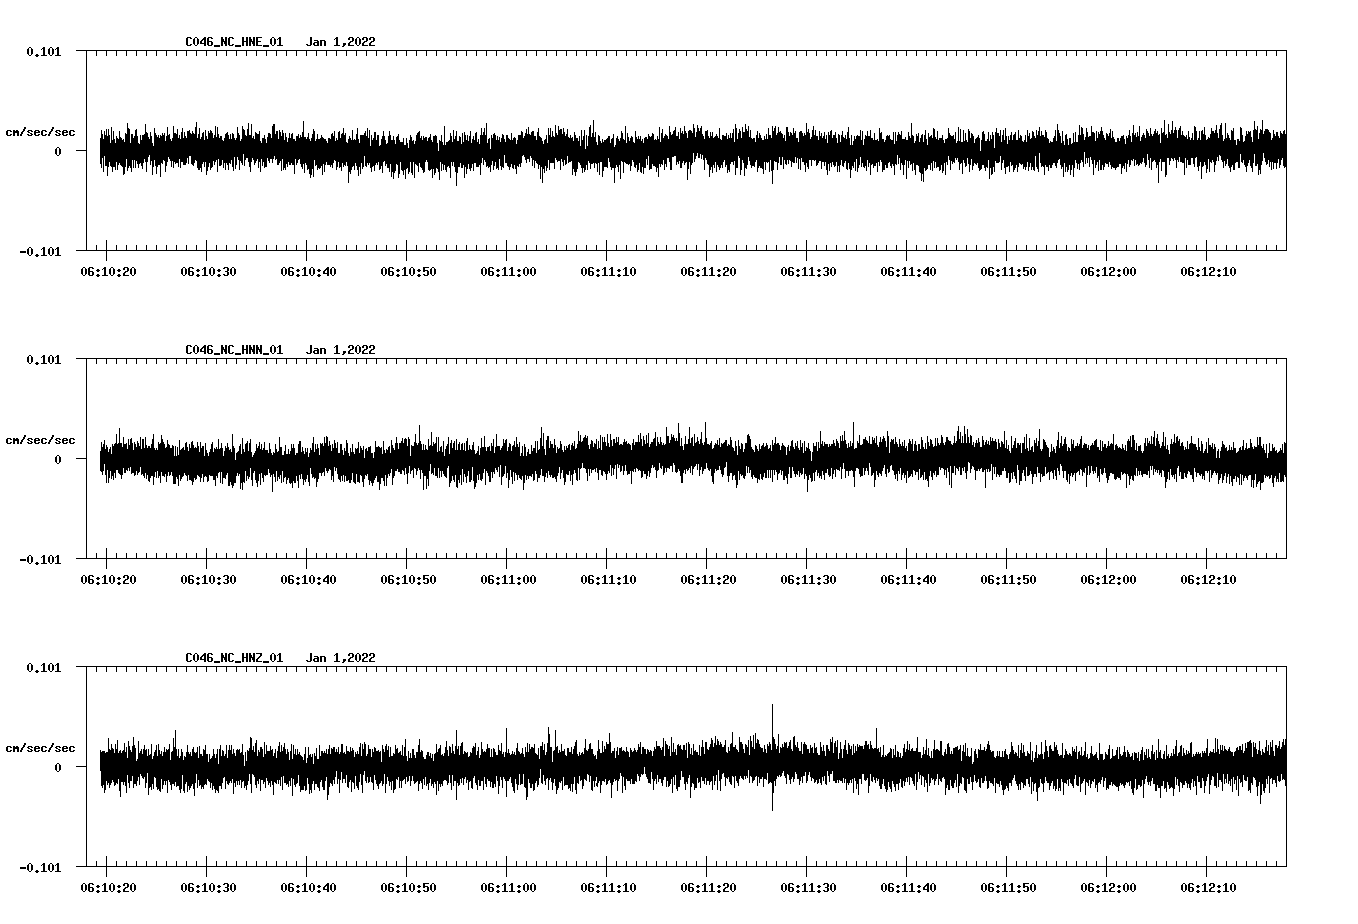Click the 06:10:20 time label under HNE plot

108,272
